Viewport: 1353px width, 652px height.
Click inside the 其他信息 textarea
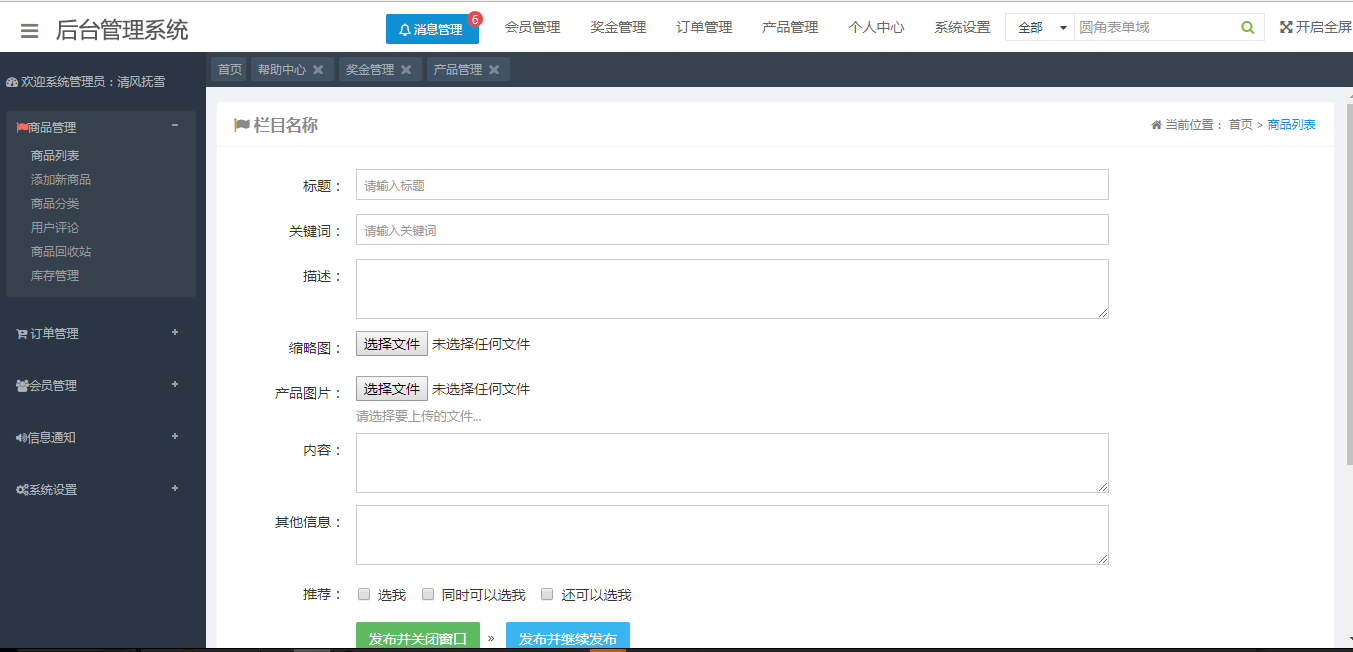pos(732,535)
